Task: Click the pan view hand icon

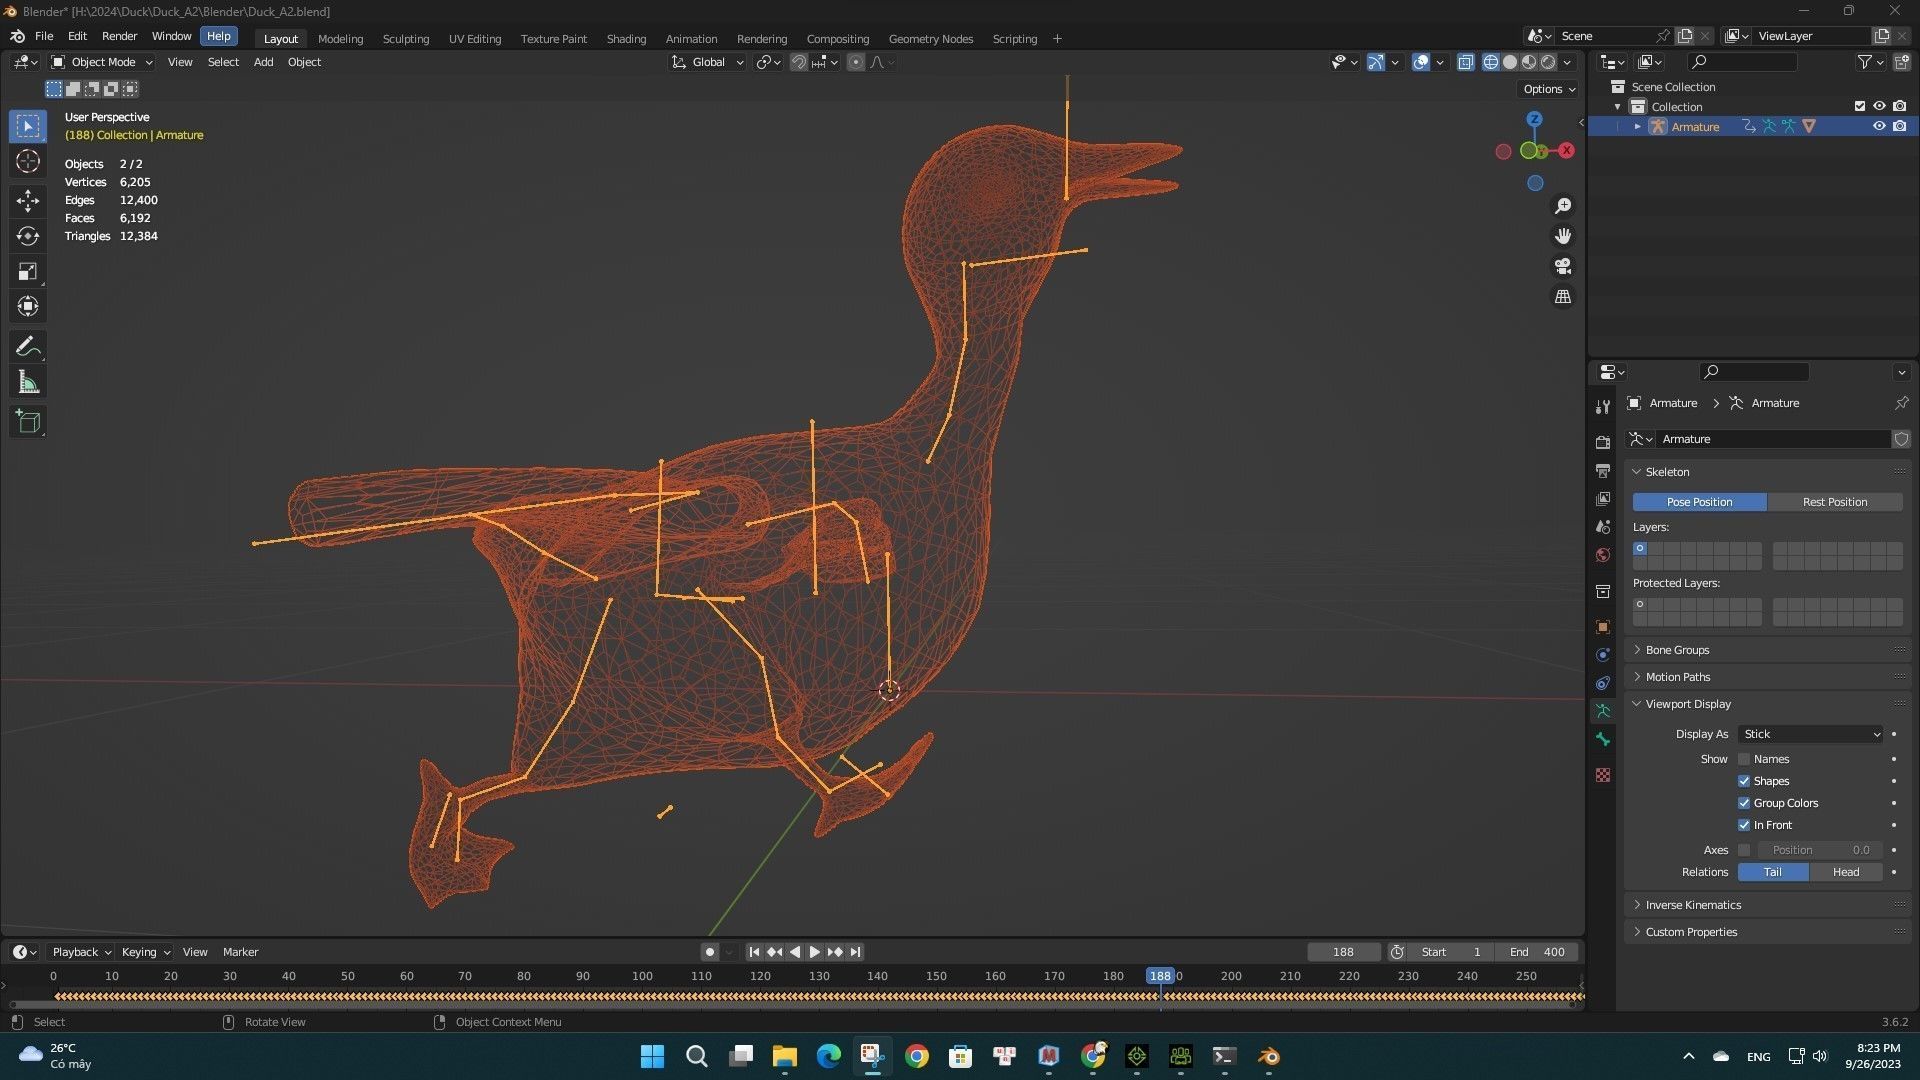Action: [1562, 236]
